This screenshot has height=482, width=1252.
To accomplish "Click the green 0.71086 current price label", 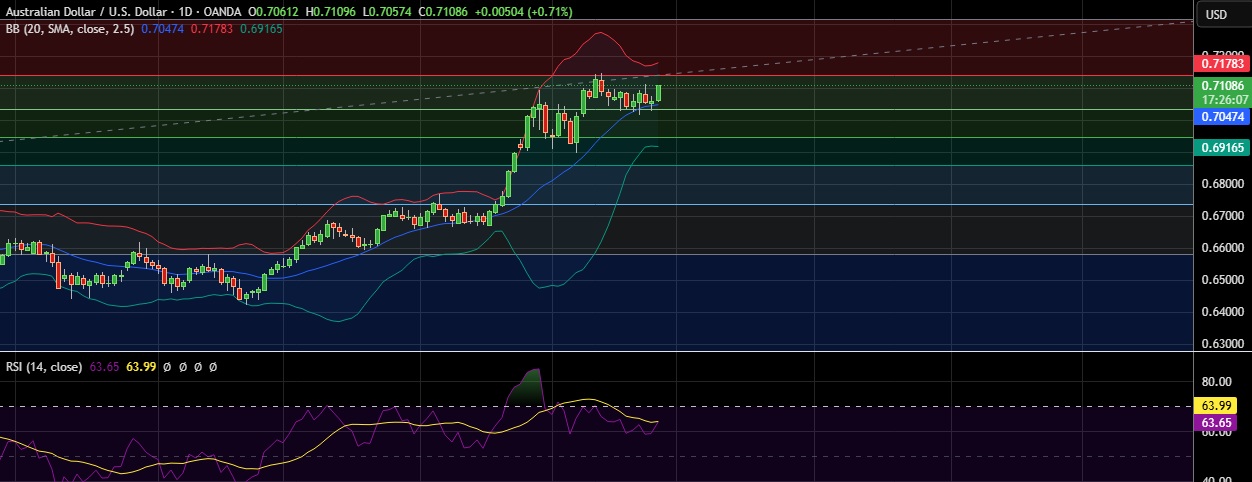I will [x=1222, y=86].
